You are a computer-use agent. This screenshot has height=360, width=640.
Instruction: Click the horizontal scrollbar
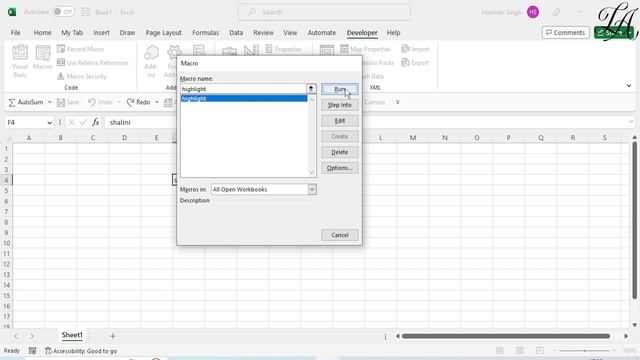pos(506,336)
